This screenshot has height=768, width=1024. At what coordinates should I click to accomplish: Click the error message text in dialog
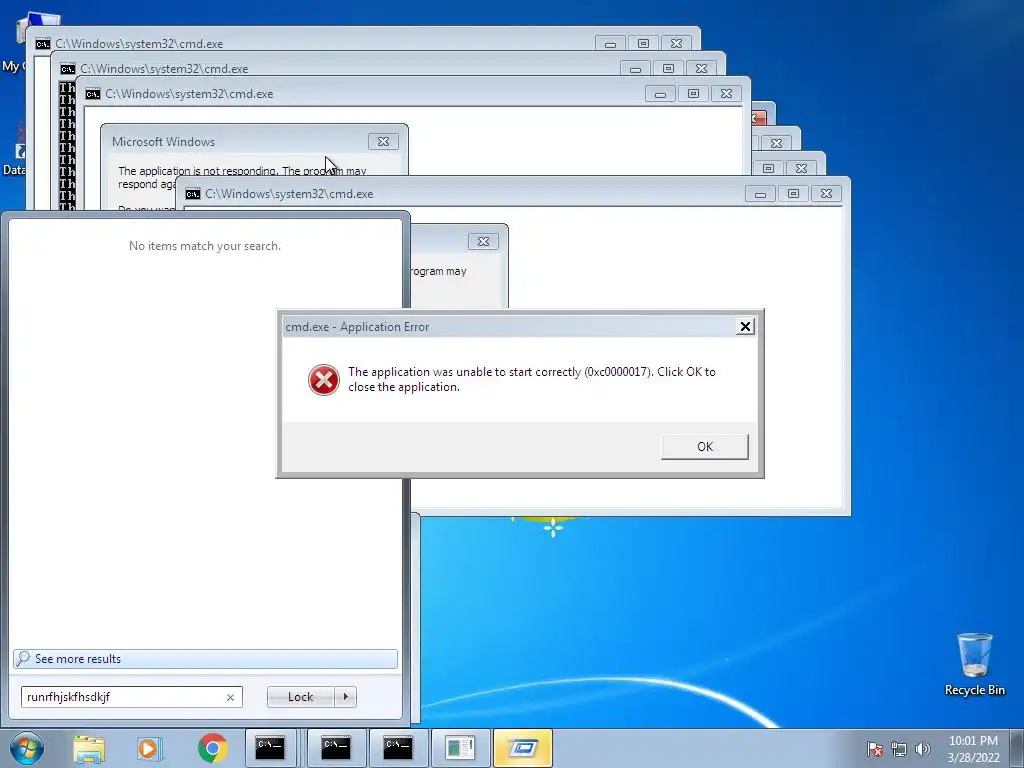[x=532, y=379]
